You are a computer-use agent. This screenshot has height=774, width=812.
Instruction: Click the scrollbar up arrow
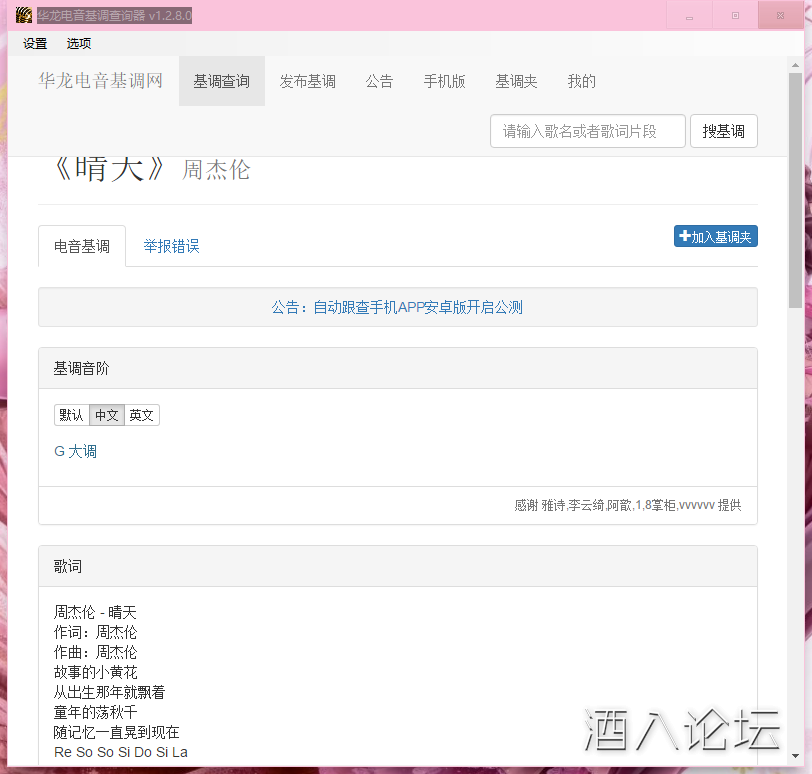pos(795,65)
